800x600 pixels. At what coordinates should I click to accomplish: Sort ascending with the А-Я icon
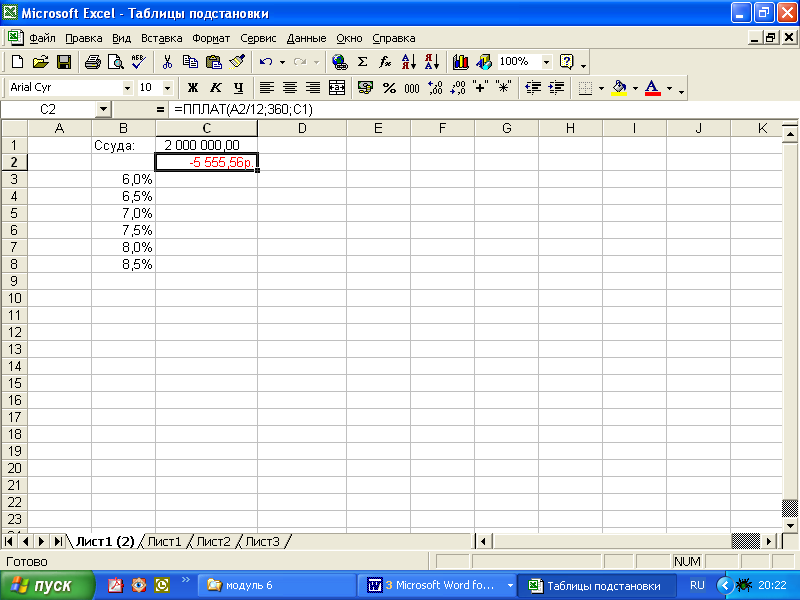pos(409,62)
